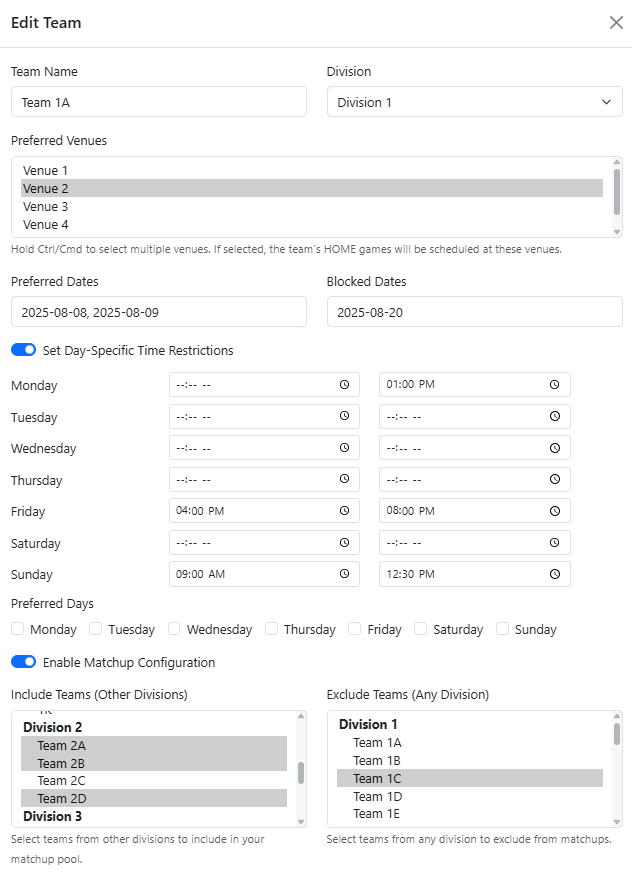632x882 pixels.
Task: Click the Preferred Dates field
Action: coord(158,312)
